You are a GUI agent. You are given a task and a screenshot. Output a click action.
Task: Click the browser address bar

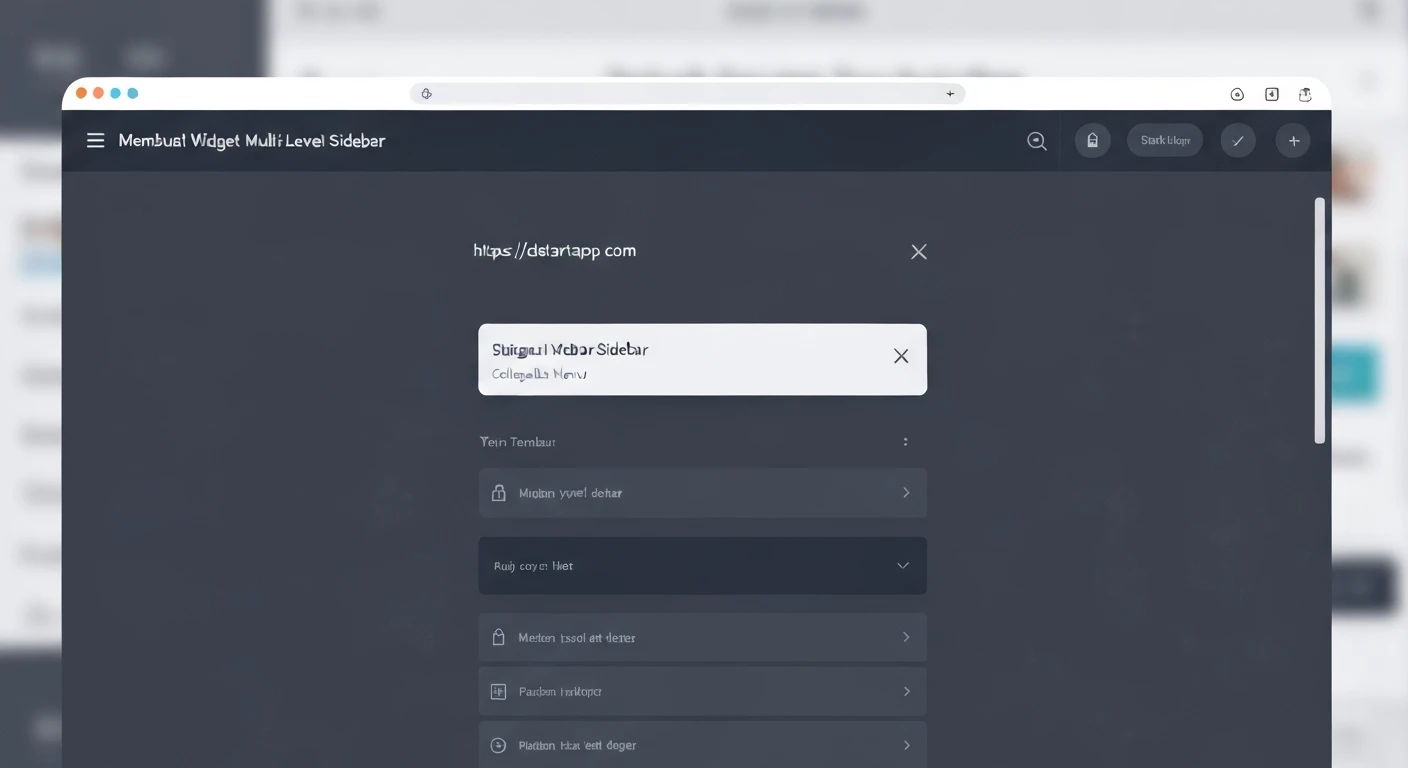click(687, 93)
